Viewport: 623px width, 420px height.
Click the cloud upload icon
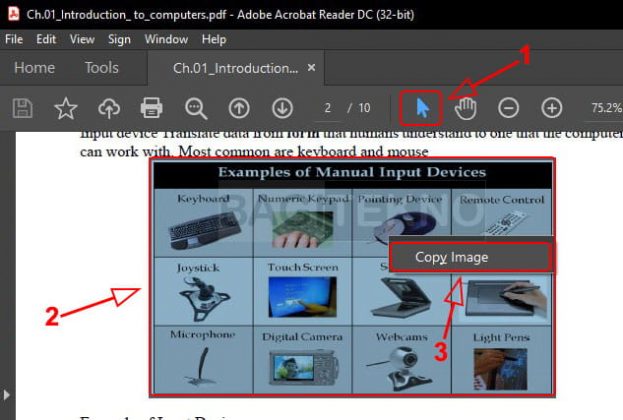pyautogui.click(x=108, y=107)
